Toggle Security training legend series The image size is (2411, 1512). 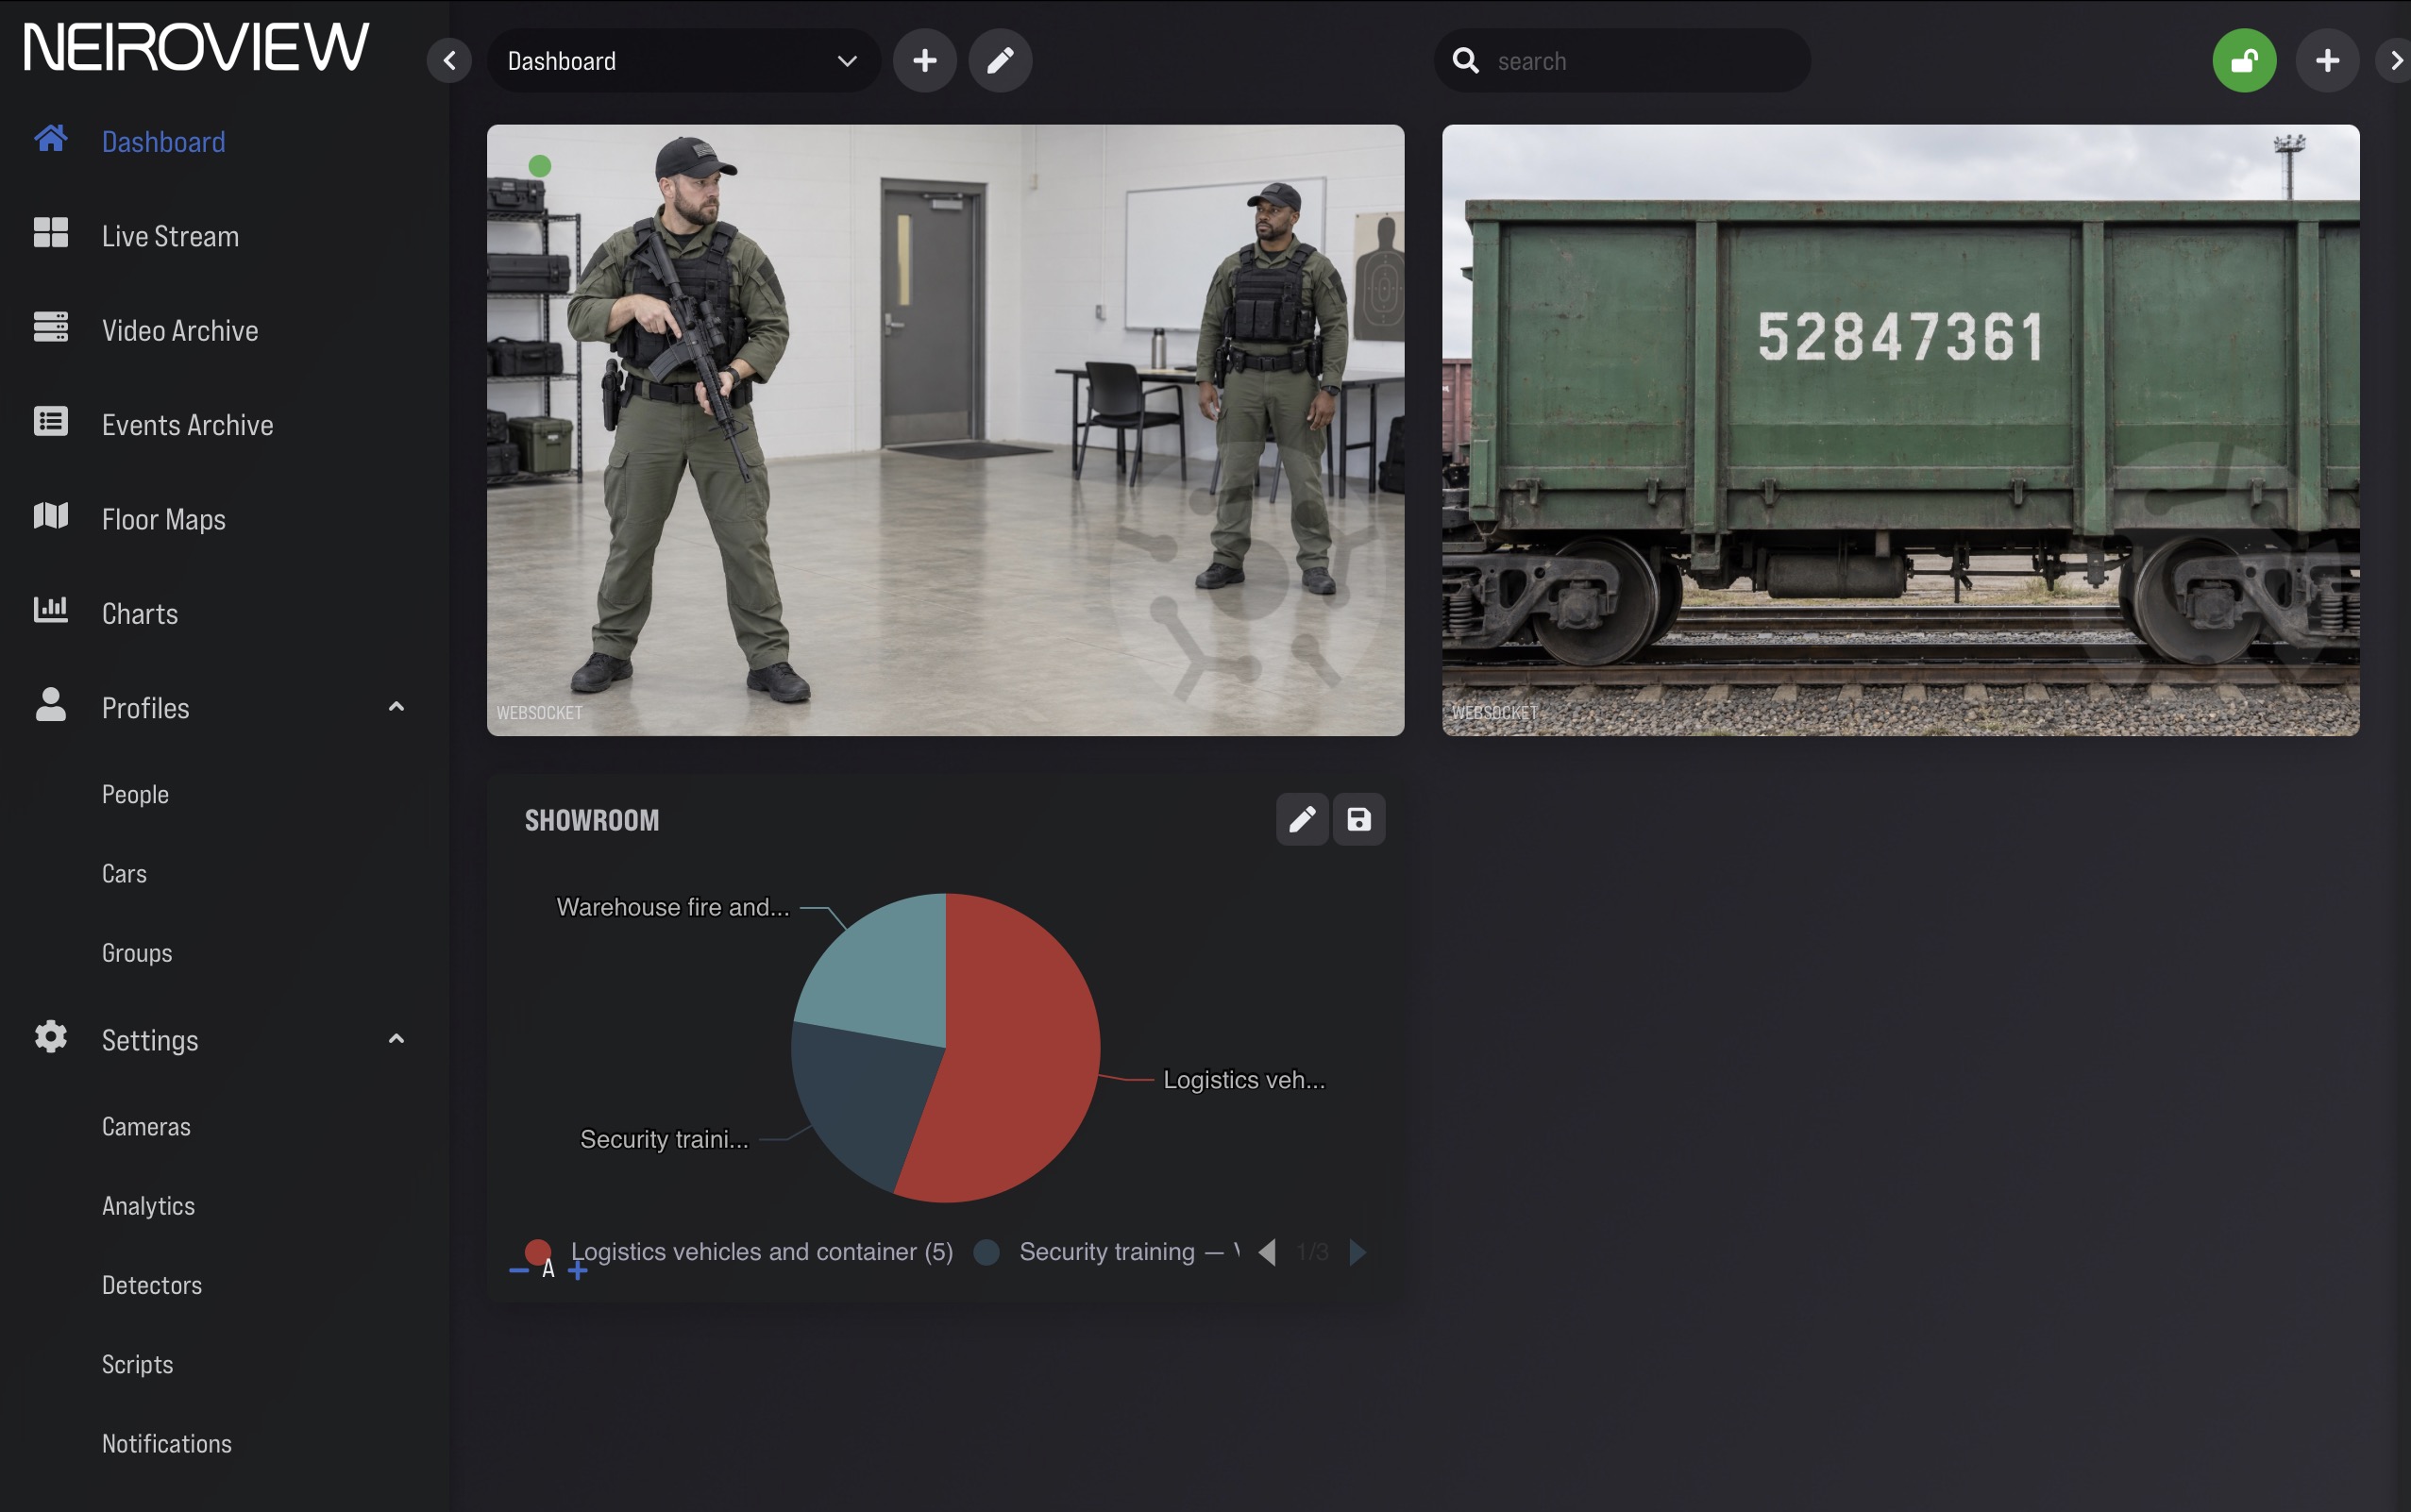point(1107,1252)
